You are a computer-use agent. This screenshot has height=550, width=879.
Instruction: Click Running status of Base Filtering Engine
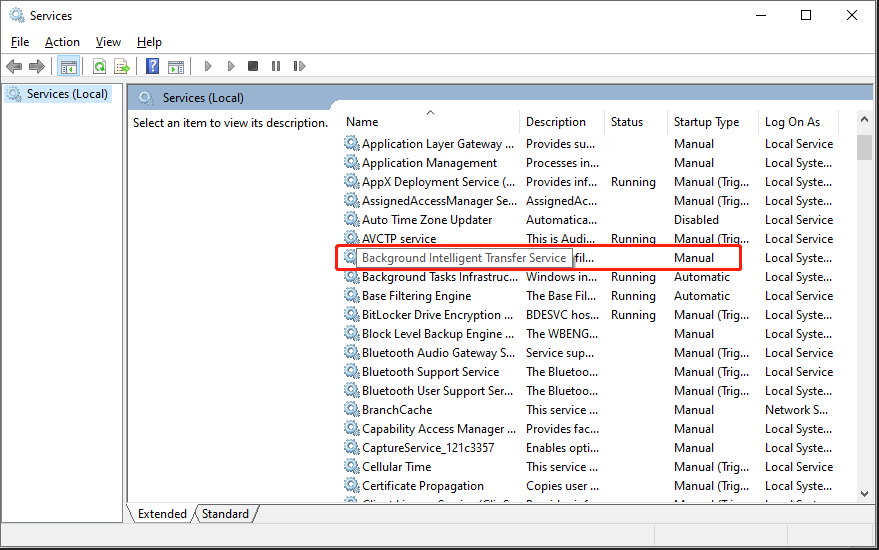pos(633,296)
